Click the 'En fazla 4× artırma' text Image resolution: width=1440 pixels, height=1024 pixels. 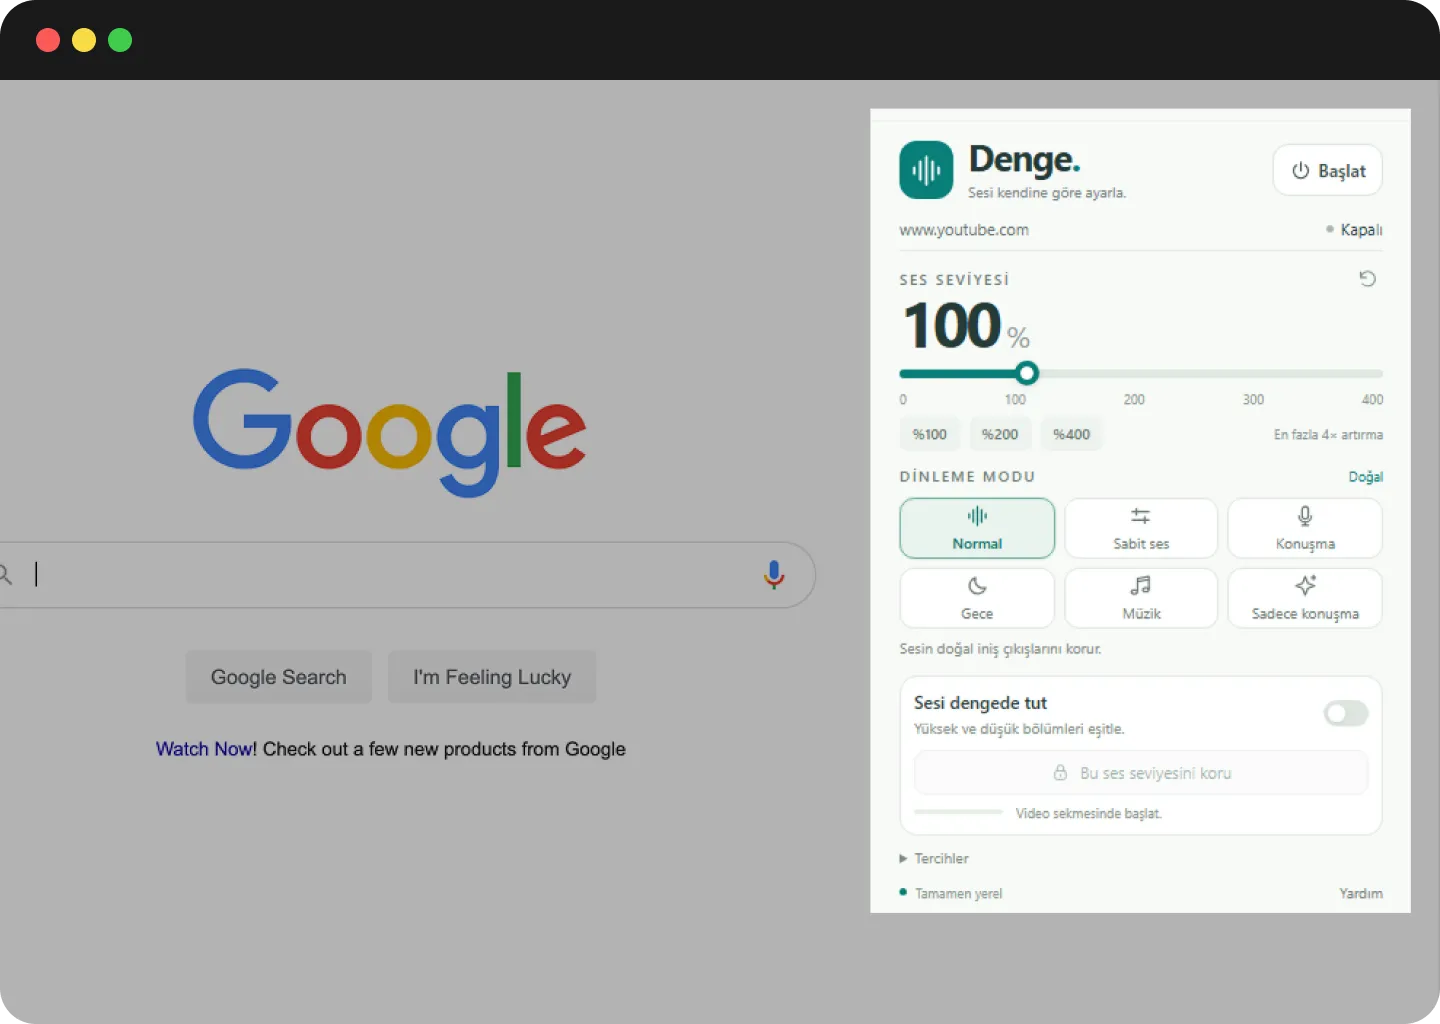[x=1328, y=435]
